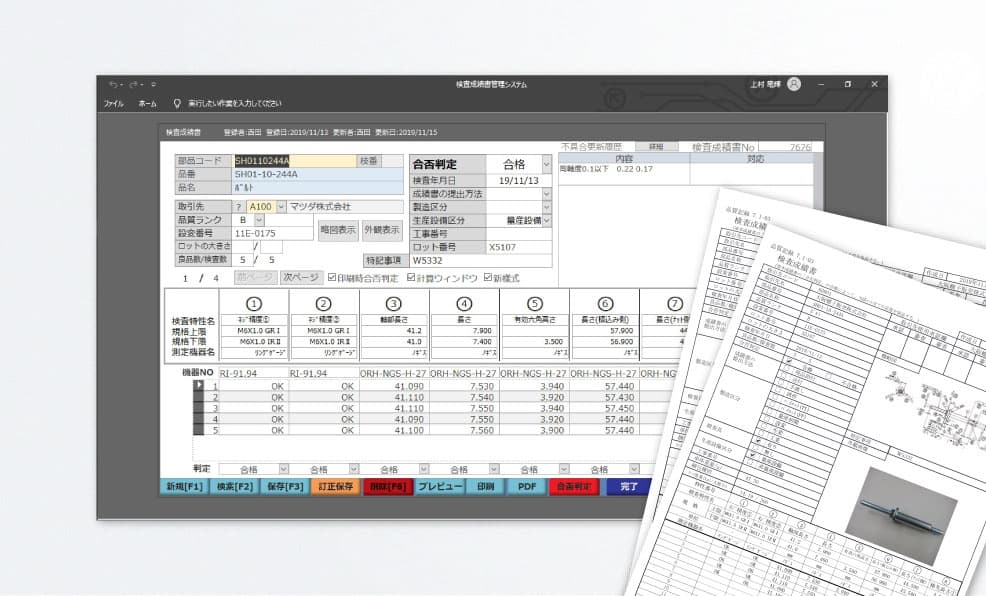Viewport: 986px width, 596px height.
Task: Expand the 品質ランク dropdown
Action: point(259,220)
